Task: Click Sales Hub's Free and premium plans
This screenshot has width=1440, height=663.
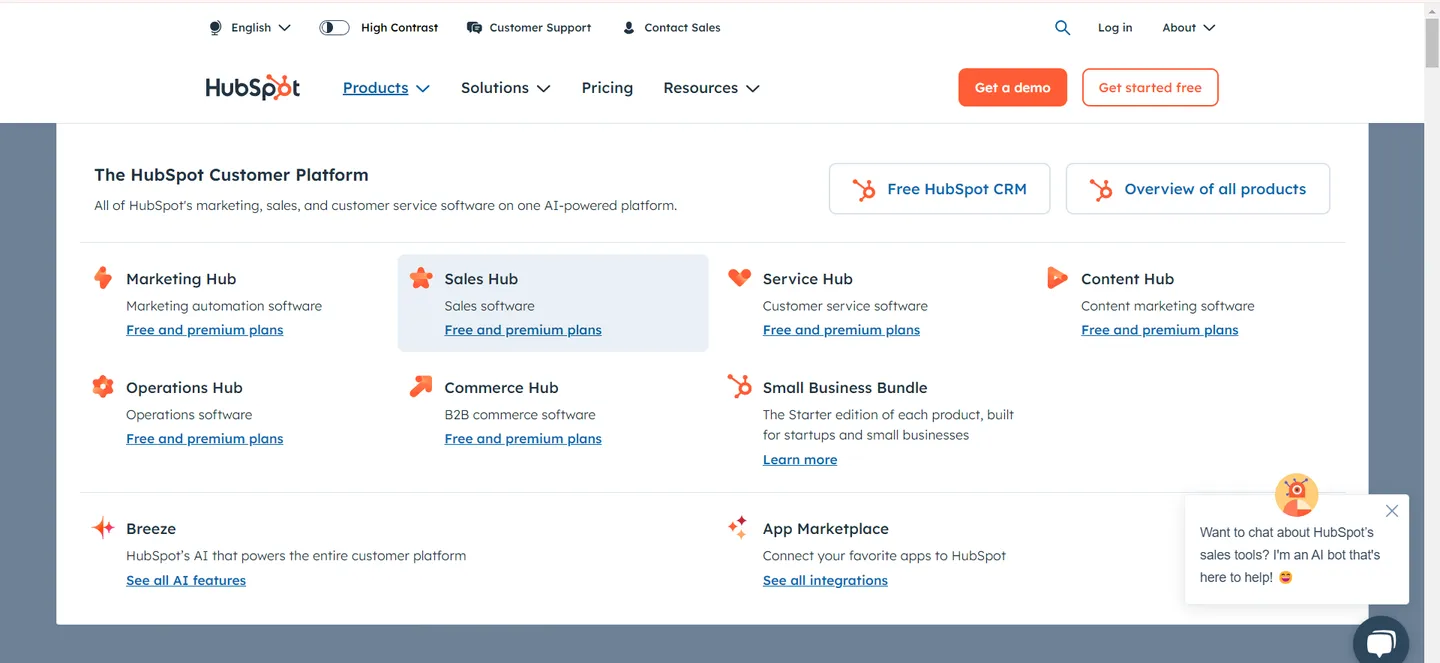Action: coord(523,330)
